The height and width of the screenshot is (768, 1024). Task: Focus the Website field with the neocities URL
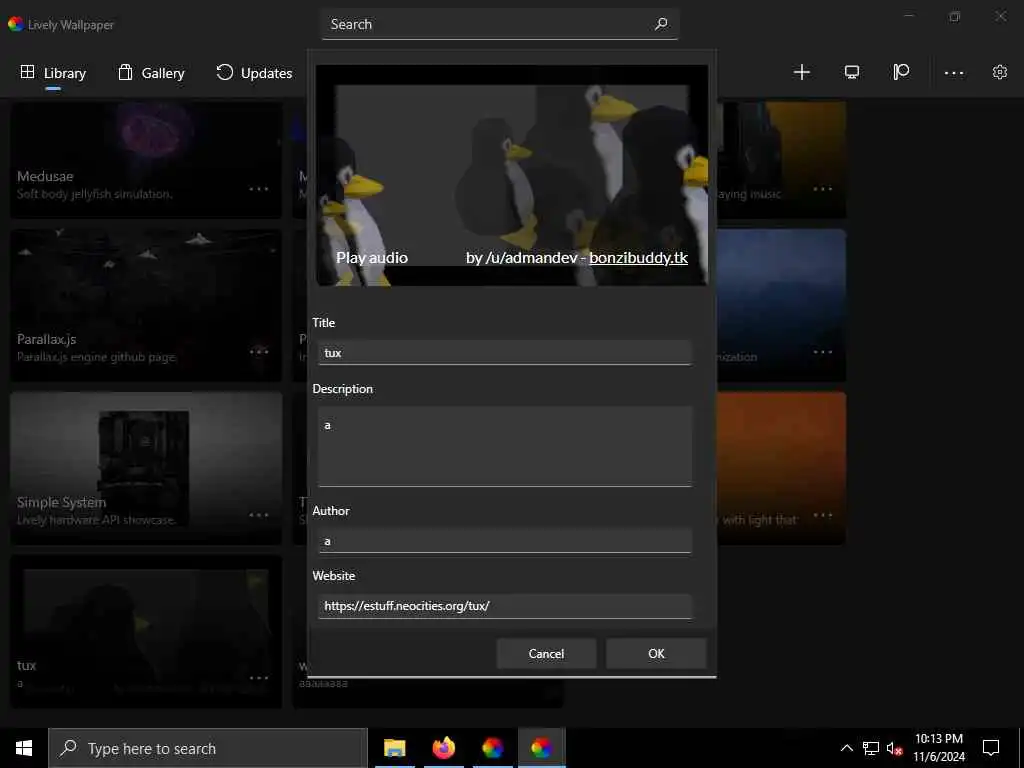click(x=504, y=606)
